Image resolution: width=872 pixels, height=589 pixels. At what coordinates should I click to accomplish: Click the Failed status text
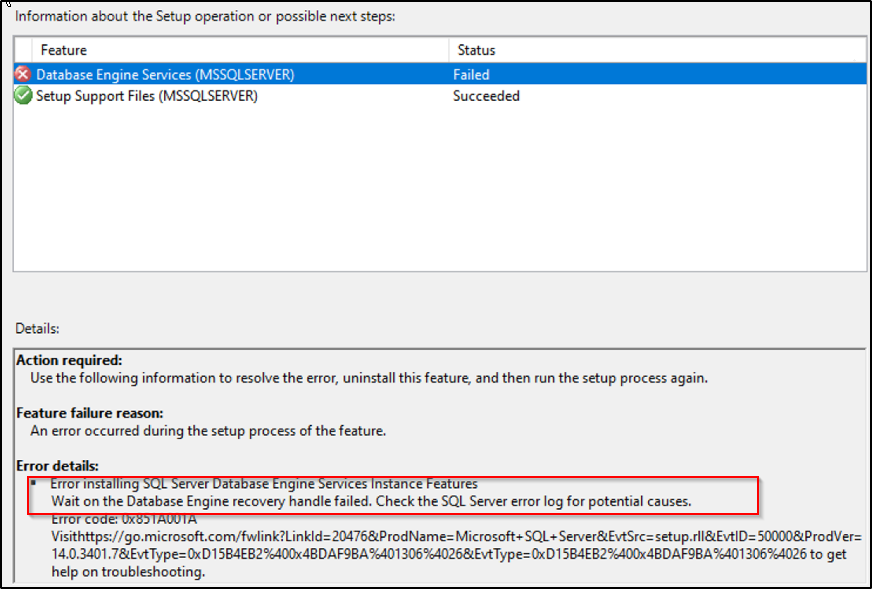point(470,72)
